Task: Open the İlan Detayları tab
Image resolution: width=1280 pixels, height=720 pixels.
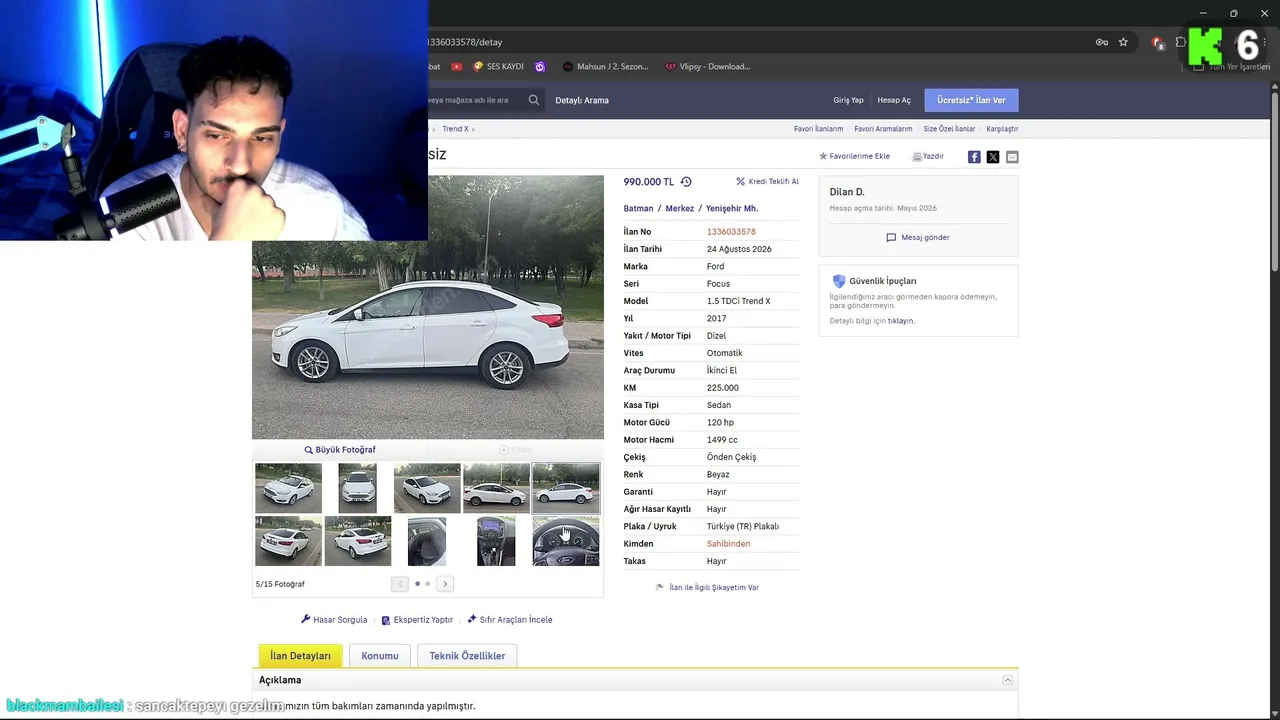Action: click(x=300, y=656)
